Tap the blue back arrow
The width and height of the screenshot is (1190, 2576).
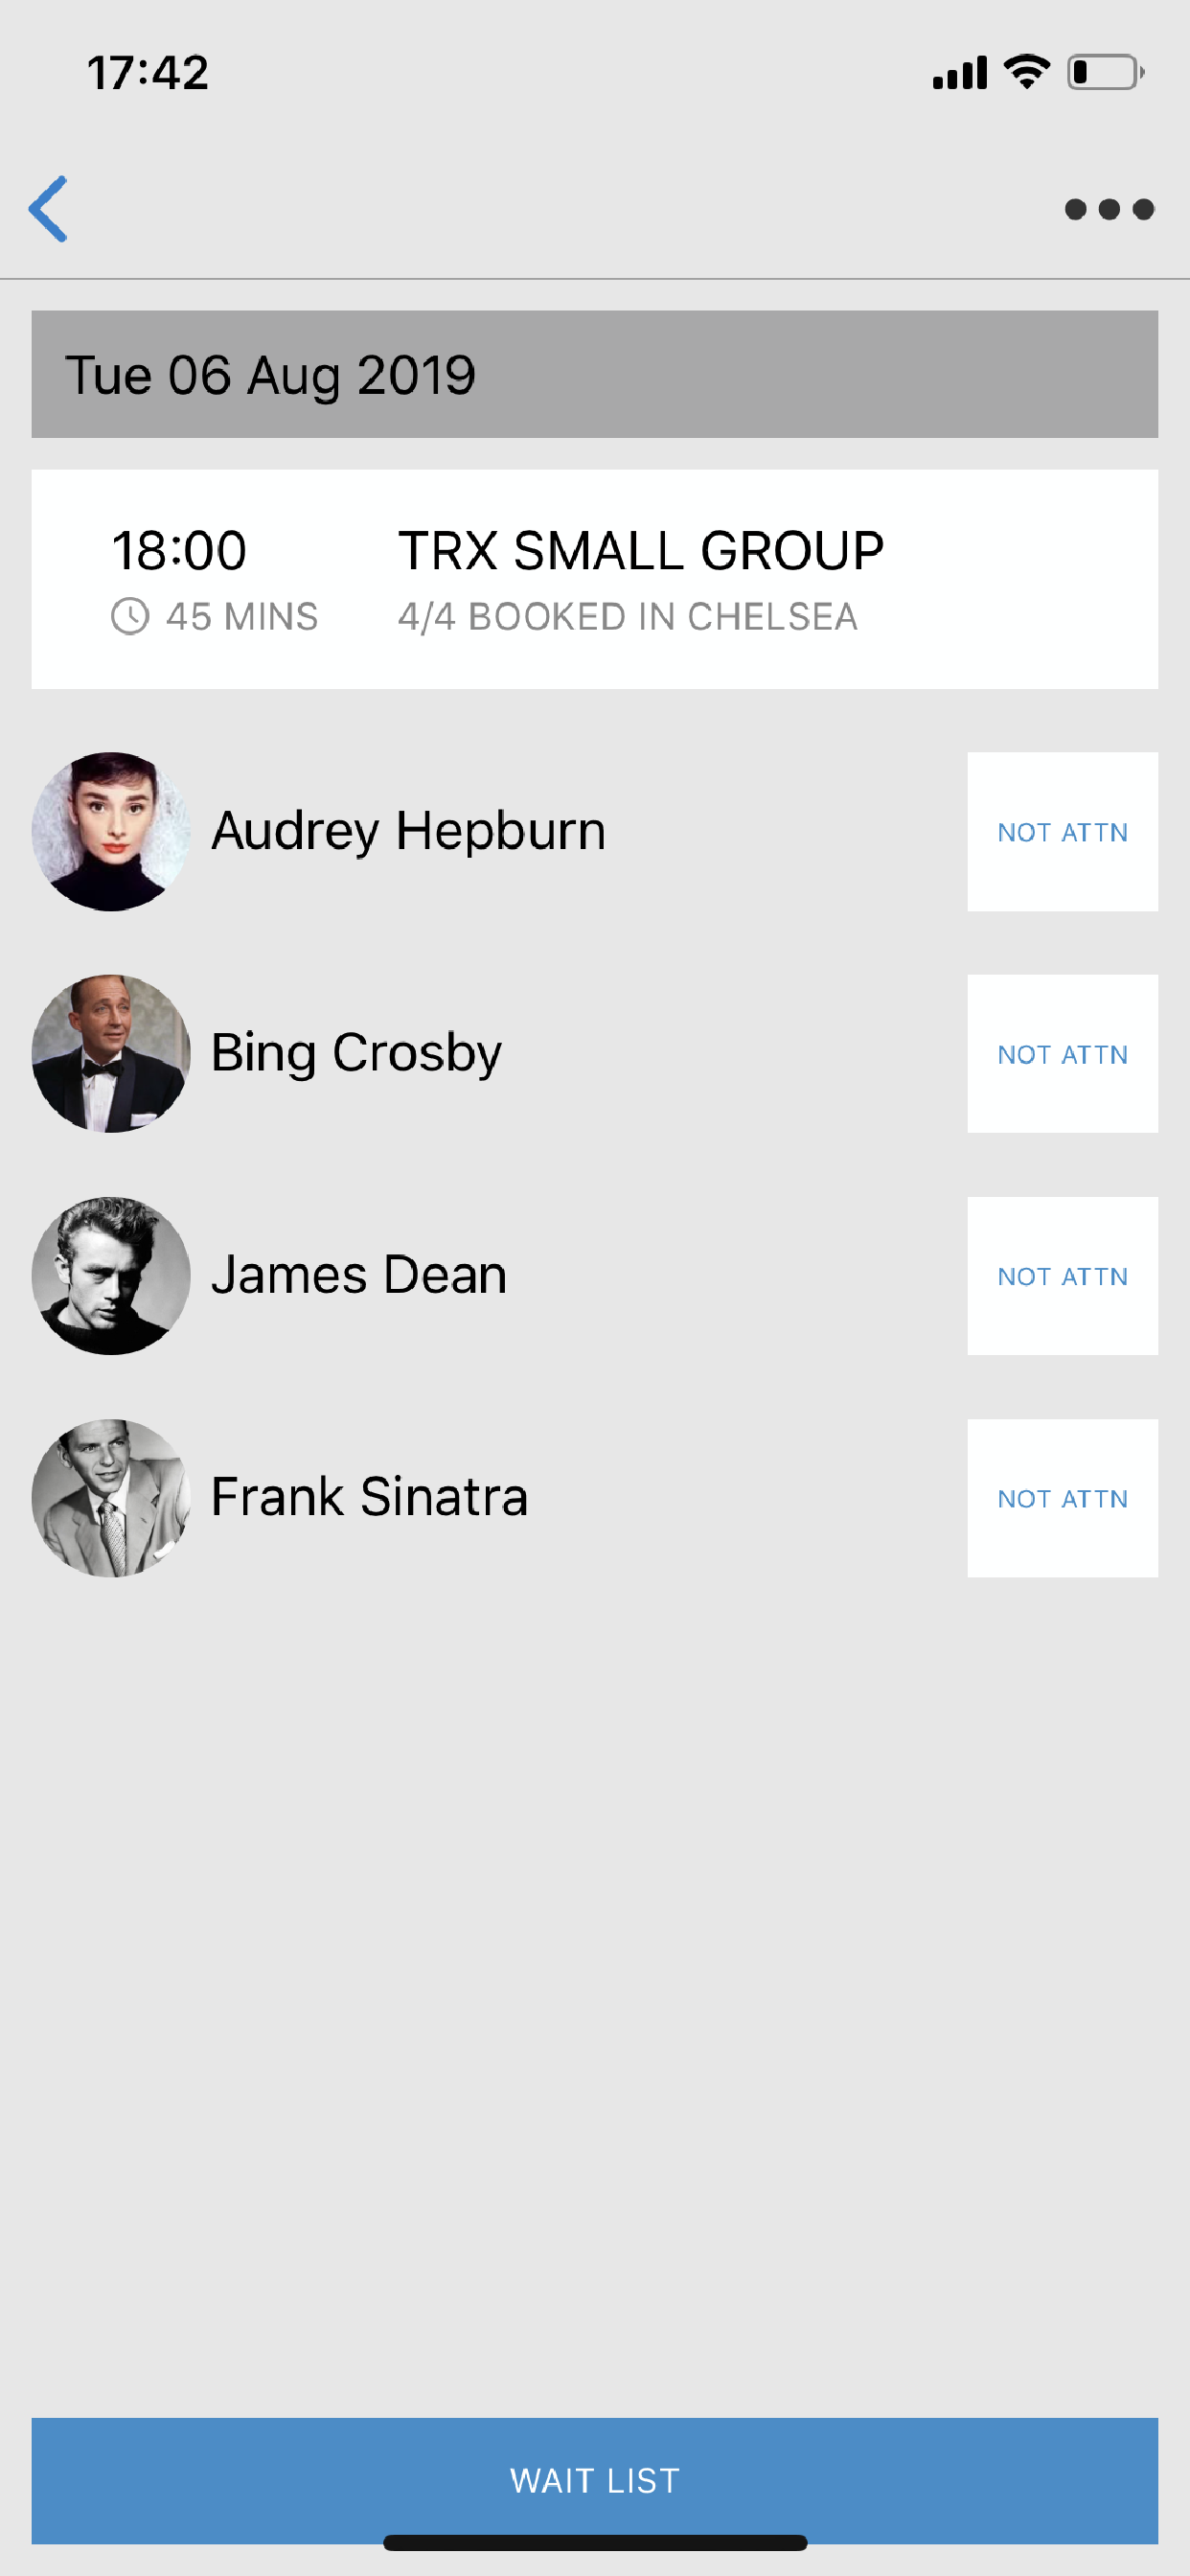point(49,209)
